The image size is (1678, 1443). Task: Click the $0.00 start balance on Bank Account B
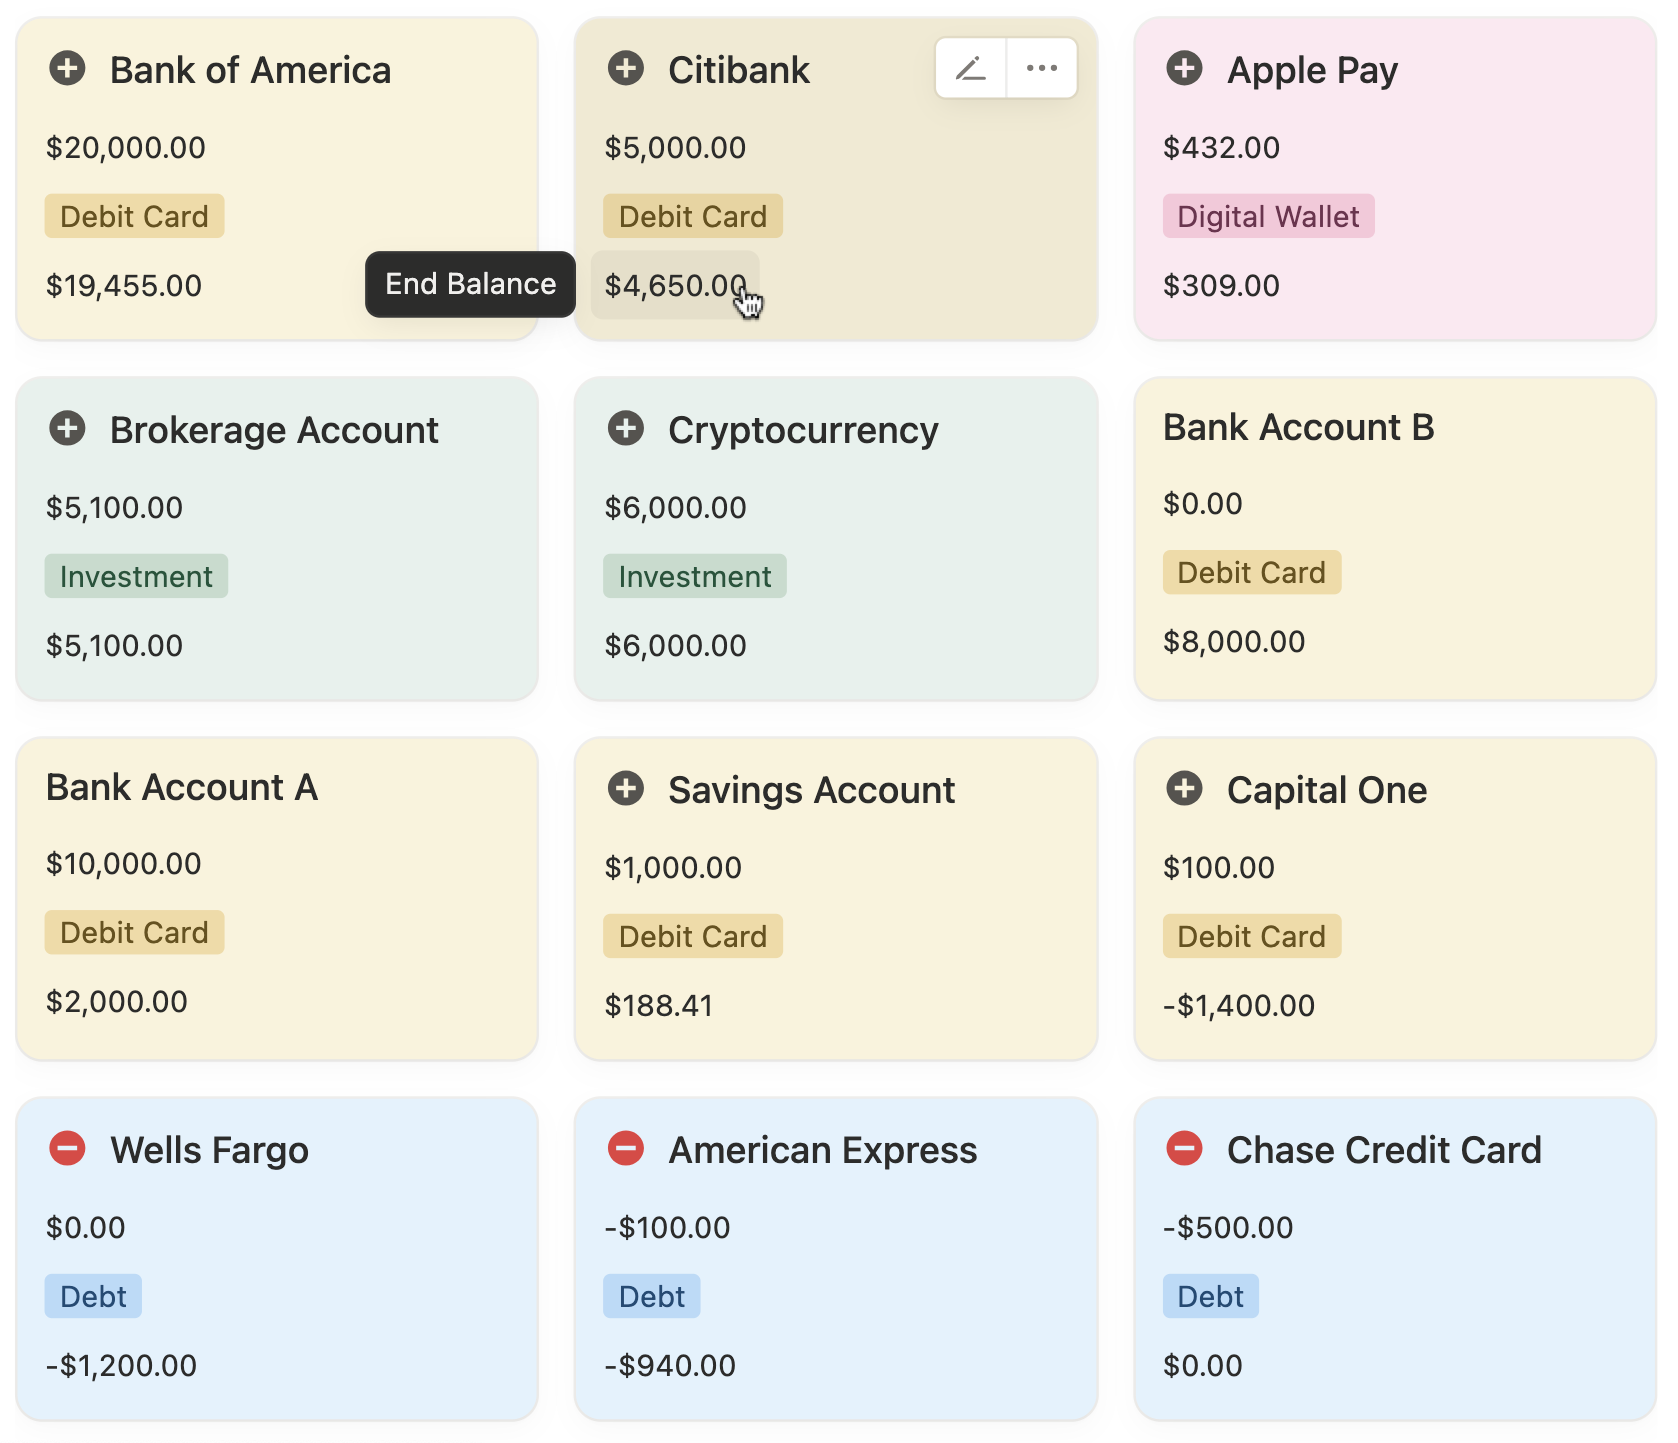(x=1202, y=504)
